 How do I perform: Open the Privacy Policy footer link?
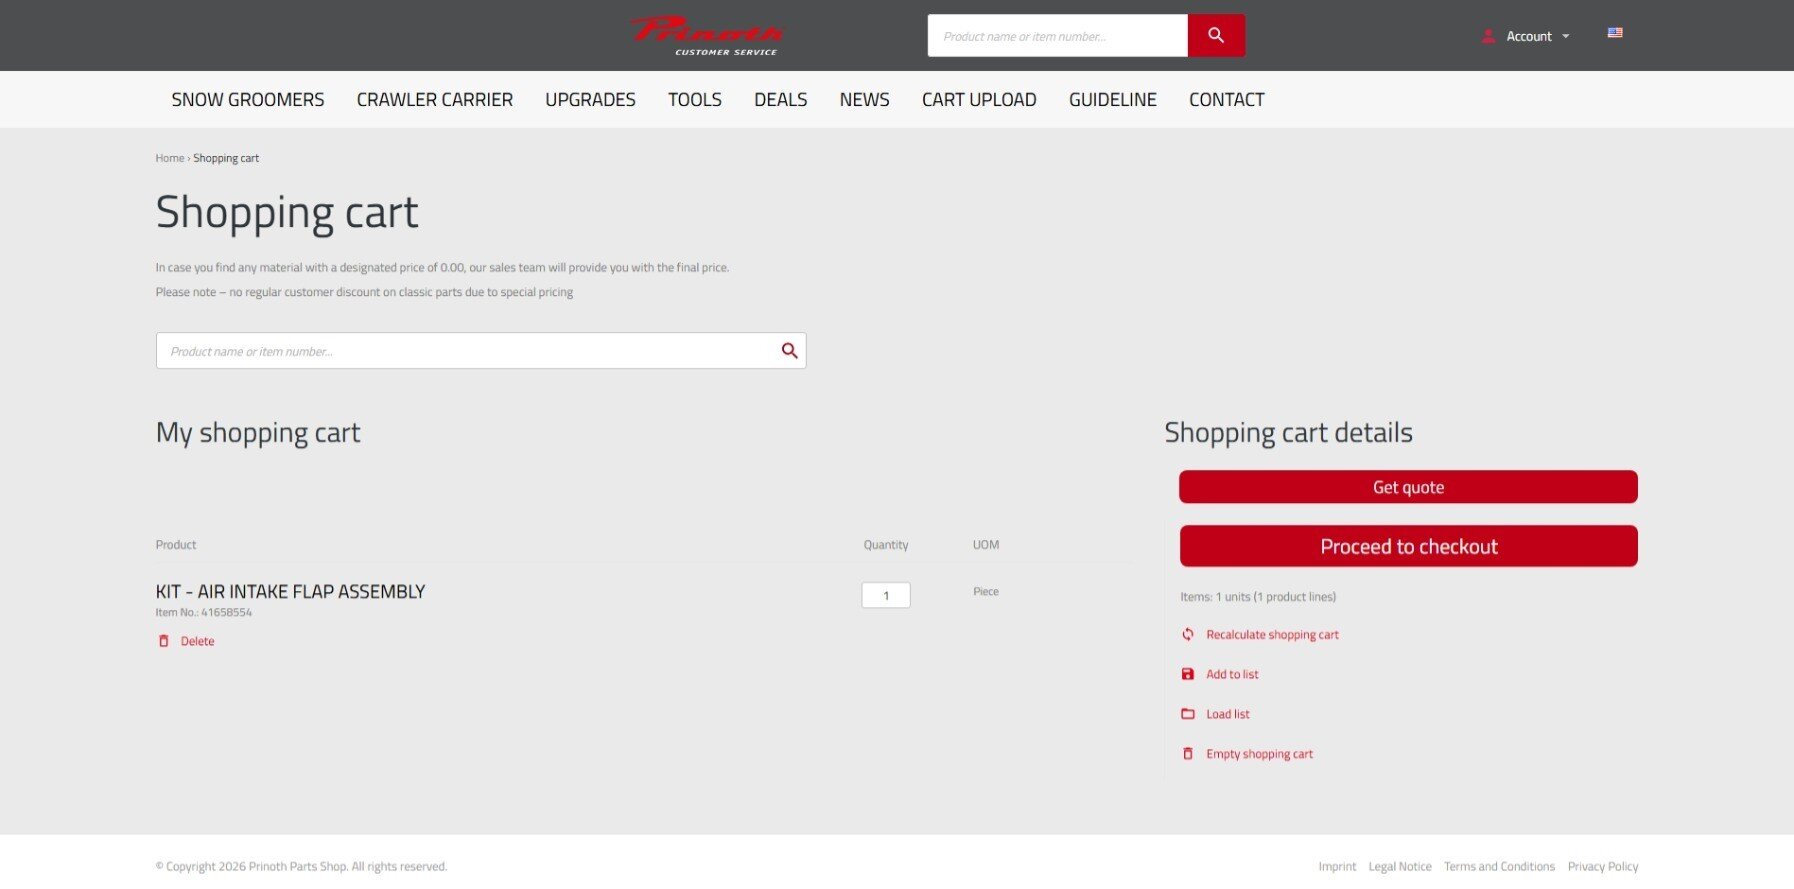pyautogui.click(x=1603, y=866)
